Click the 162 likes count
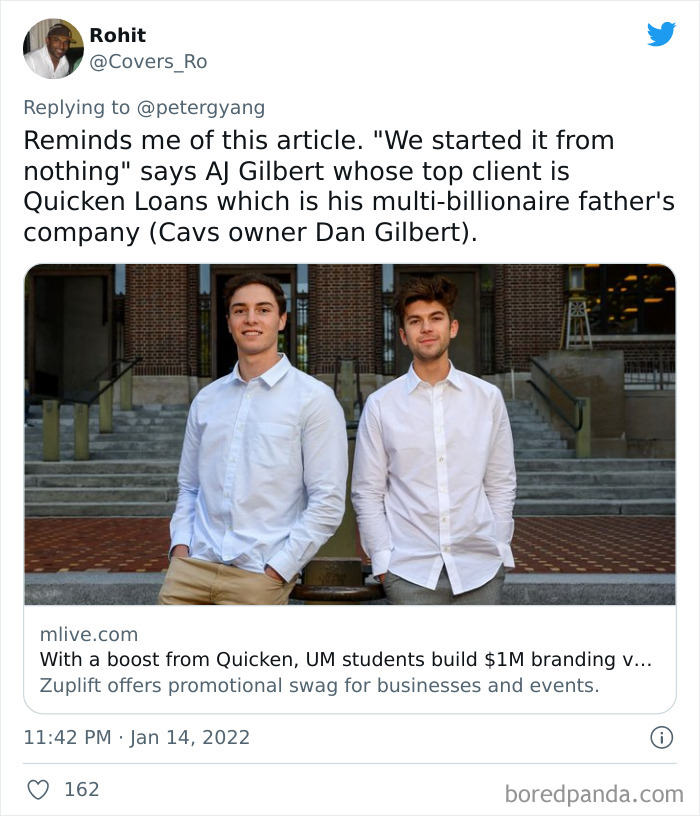Viewport: 700px width, 816px height. [x=80, y=789]
